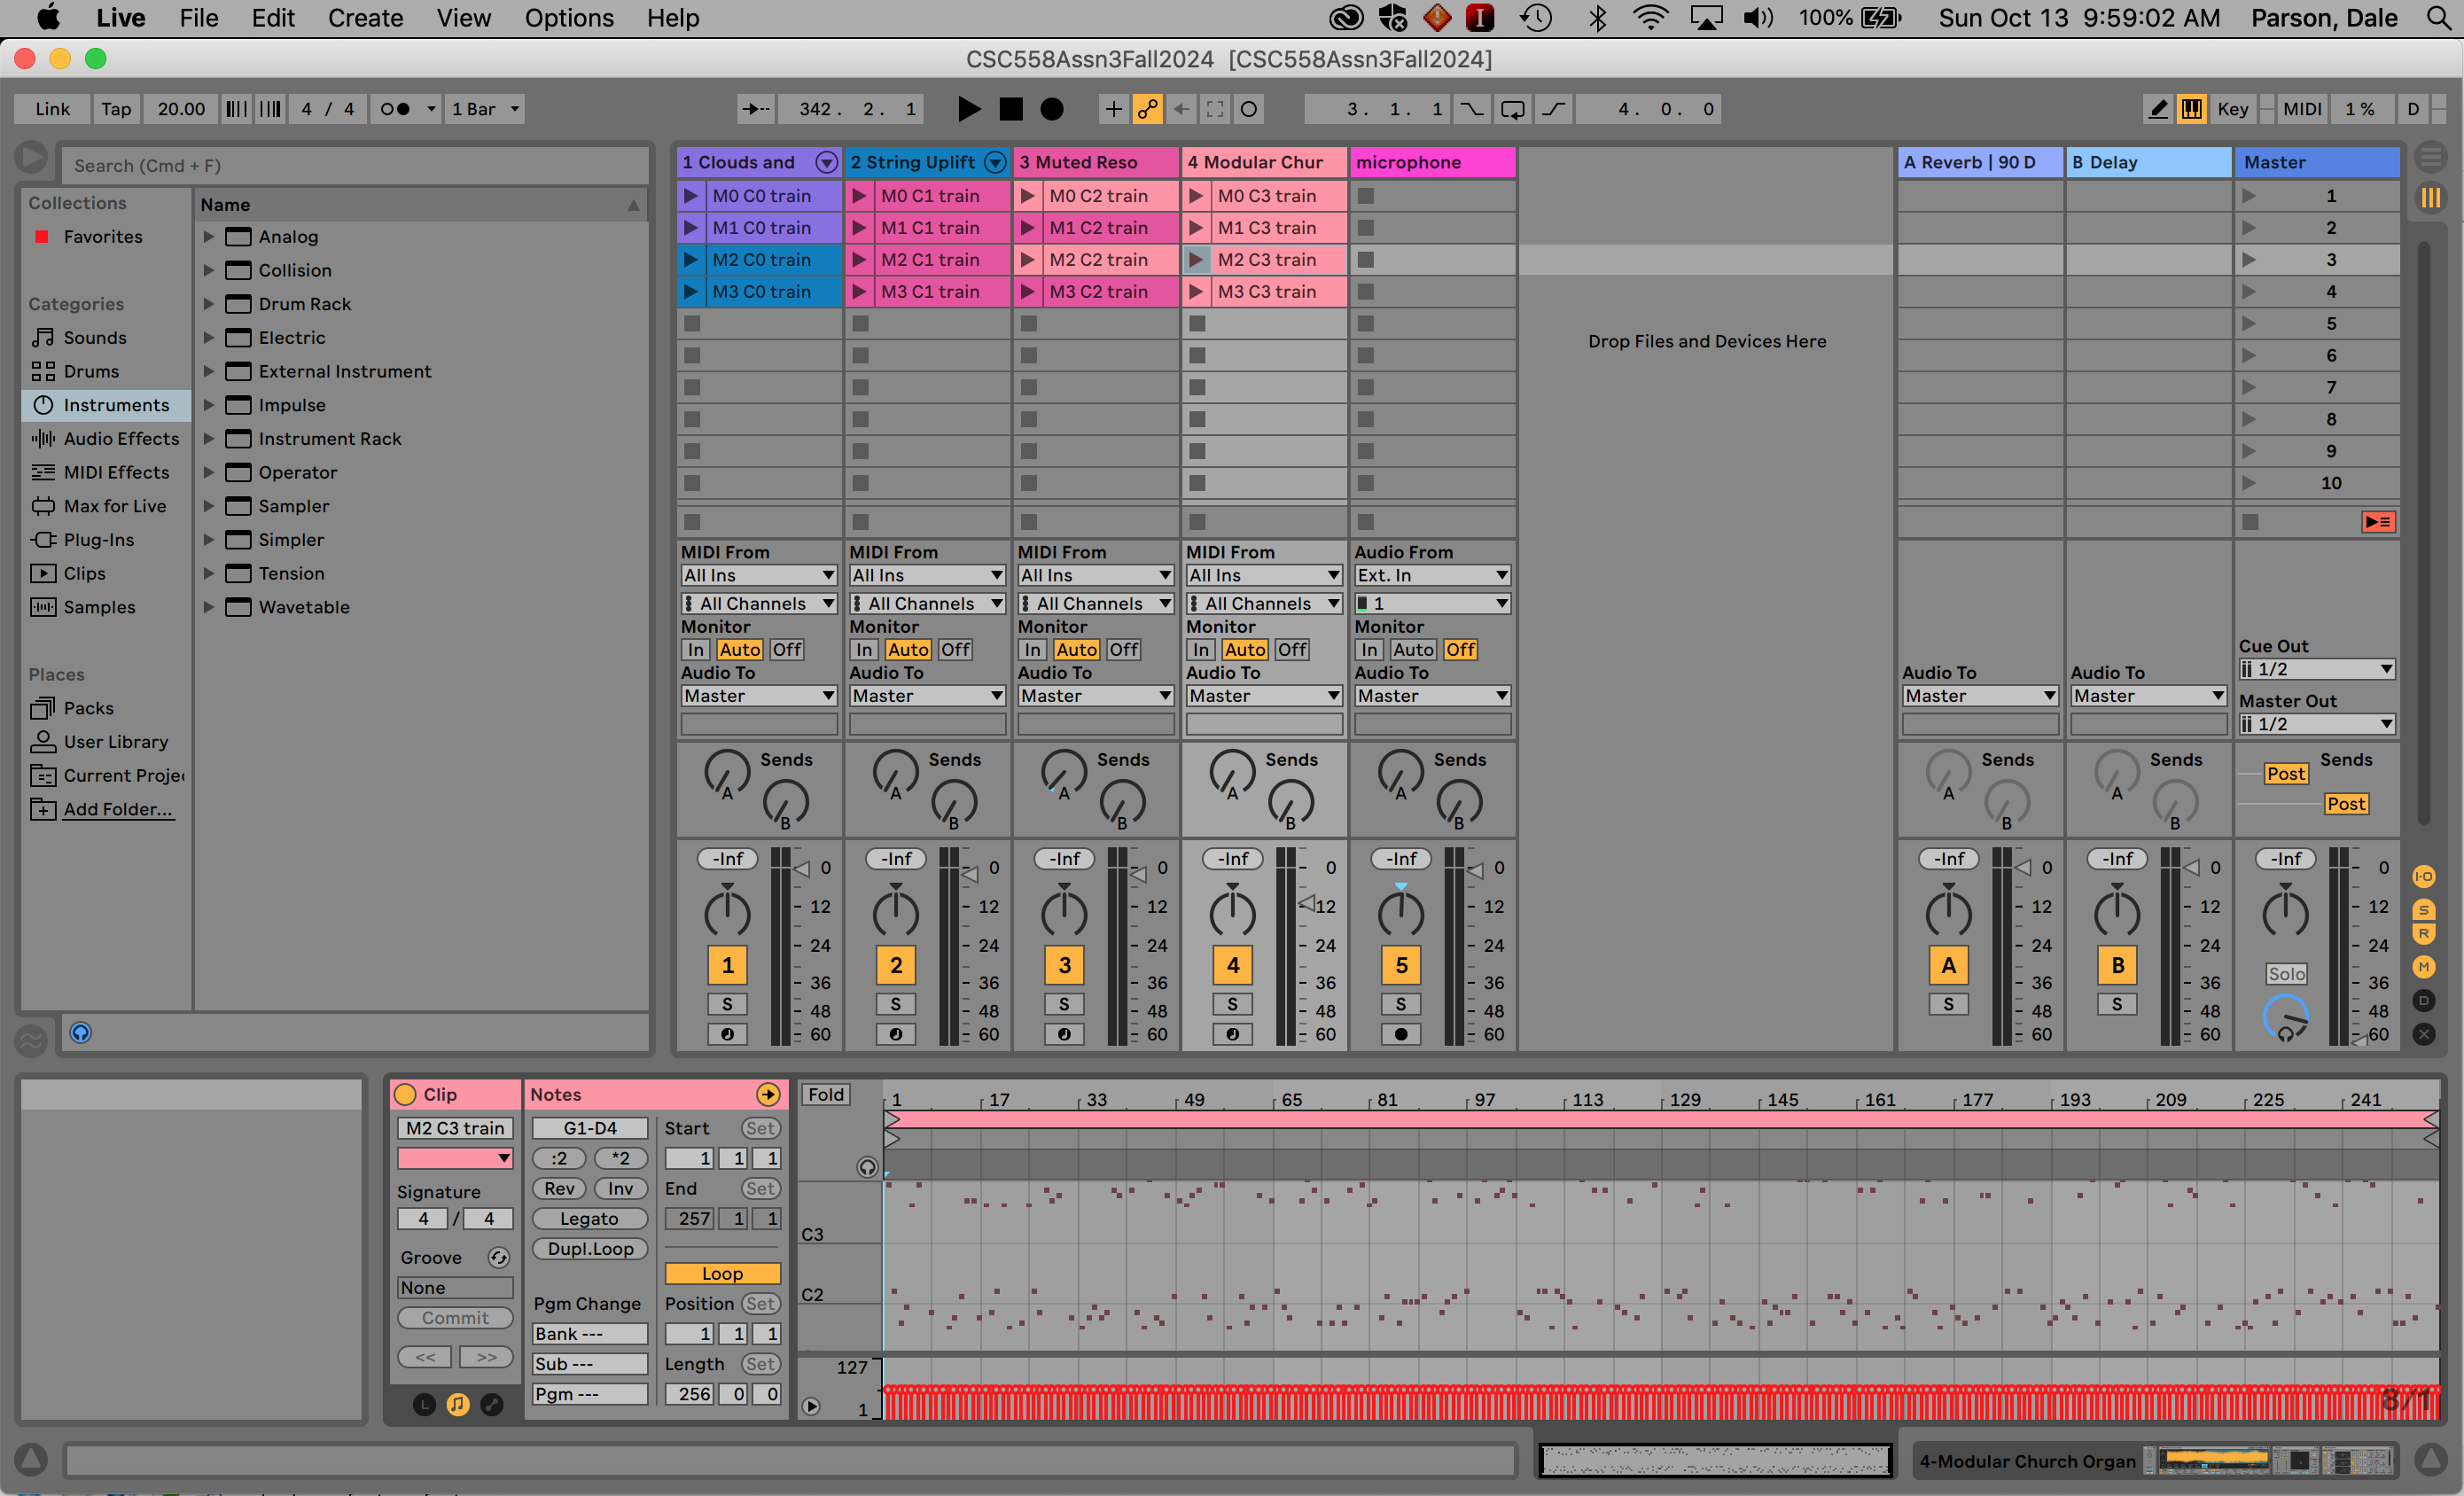
Task: Click the Add Folder link
Action: click(x=118, y=810)
